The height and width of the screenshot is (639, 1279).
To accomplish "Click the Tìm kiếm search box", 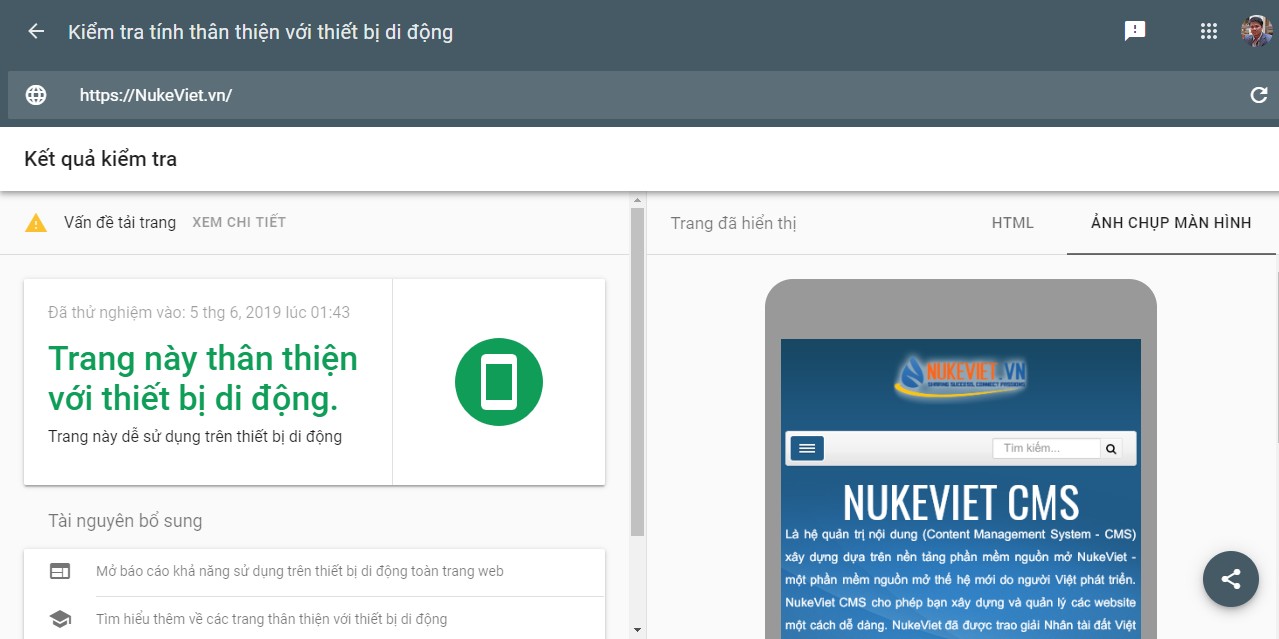I will pos(1045,448).
